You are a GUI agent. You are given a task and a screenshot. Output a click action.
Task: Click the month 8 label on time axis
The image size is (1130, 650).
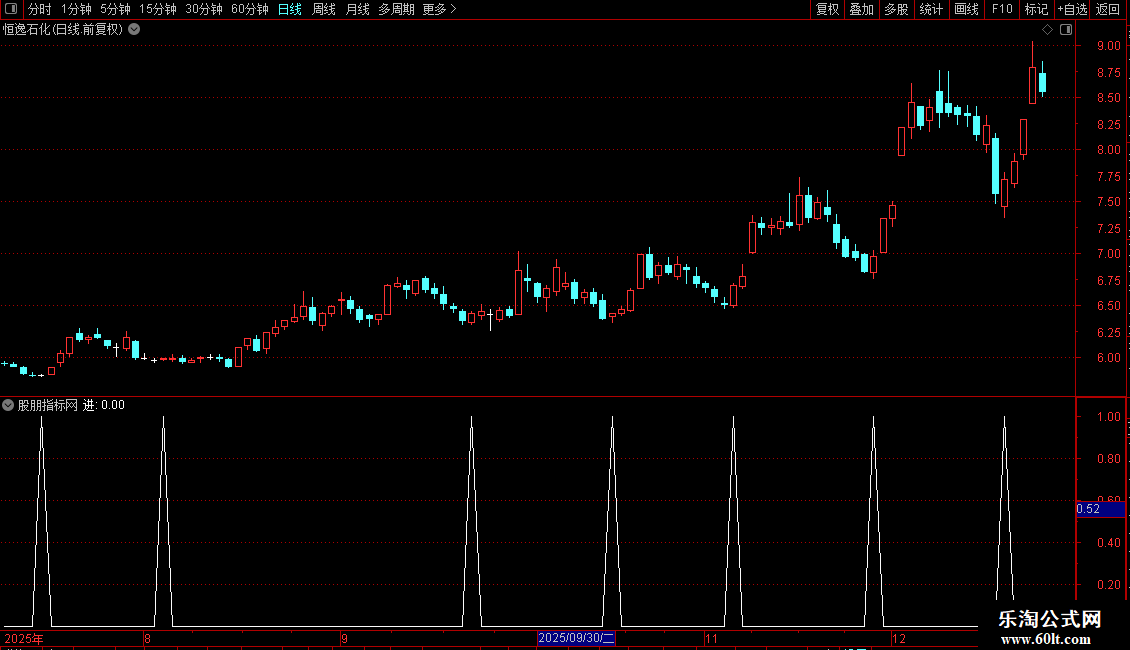[x=147, y=638]
